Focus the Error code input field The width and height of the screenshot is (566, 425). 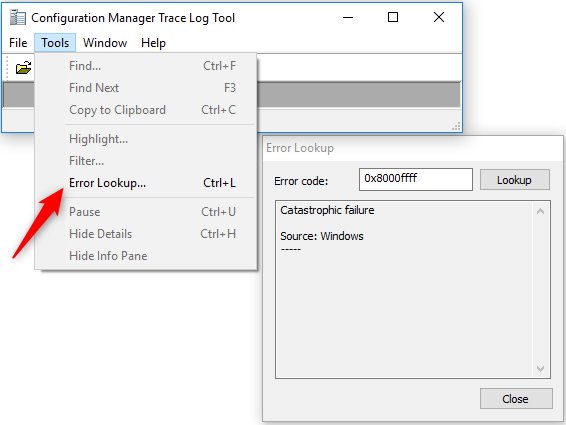click(415, 179)
